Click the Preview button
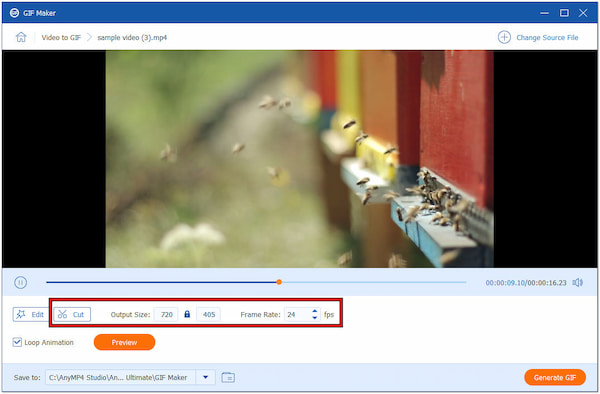Viewport: 600px width, 394px height. click(124, 342)
